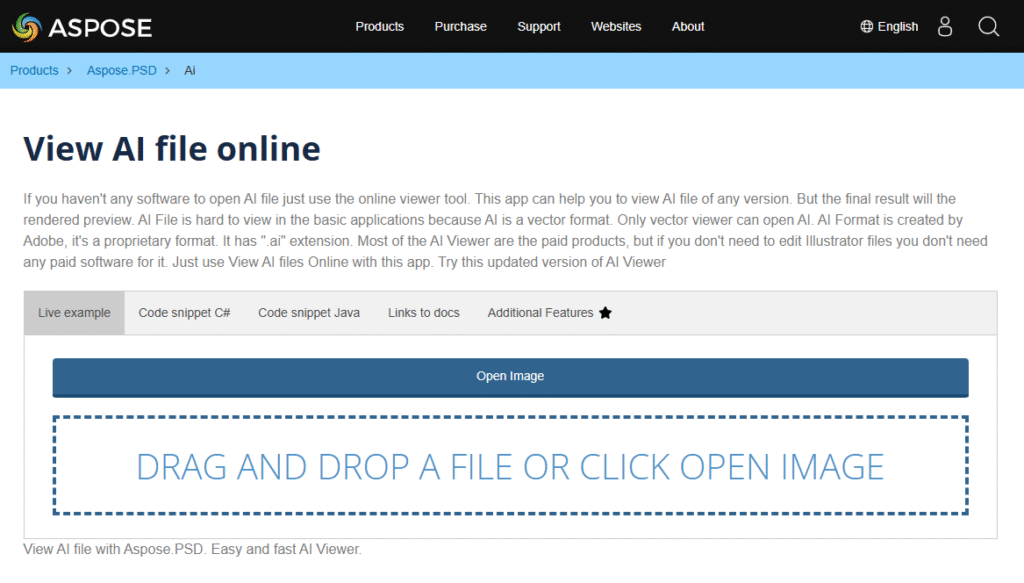1024x583 pixels.
Task: Open the Websites menu
Action: (x=616, y=27)
